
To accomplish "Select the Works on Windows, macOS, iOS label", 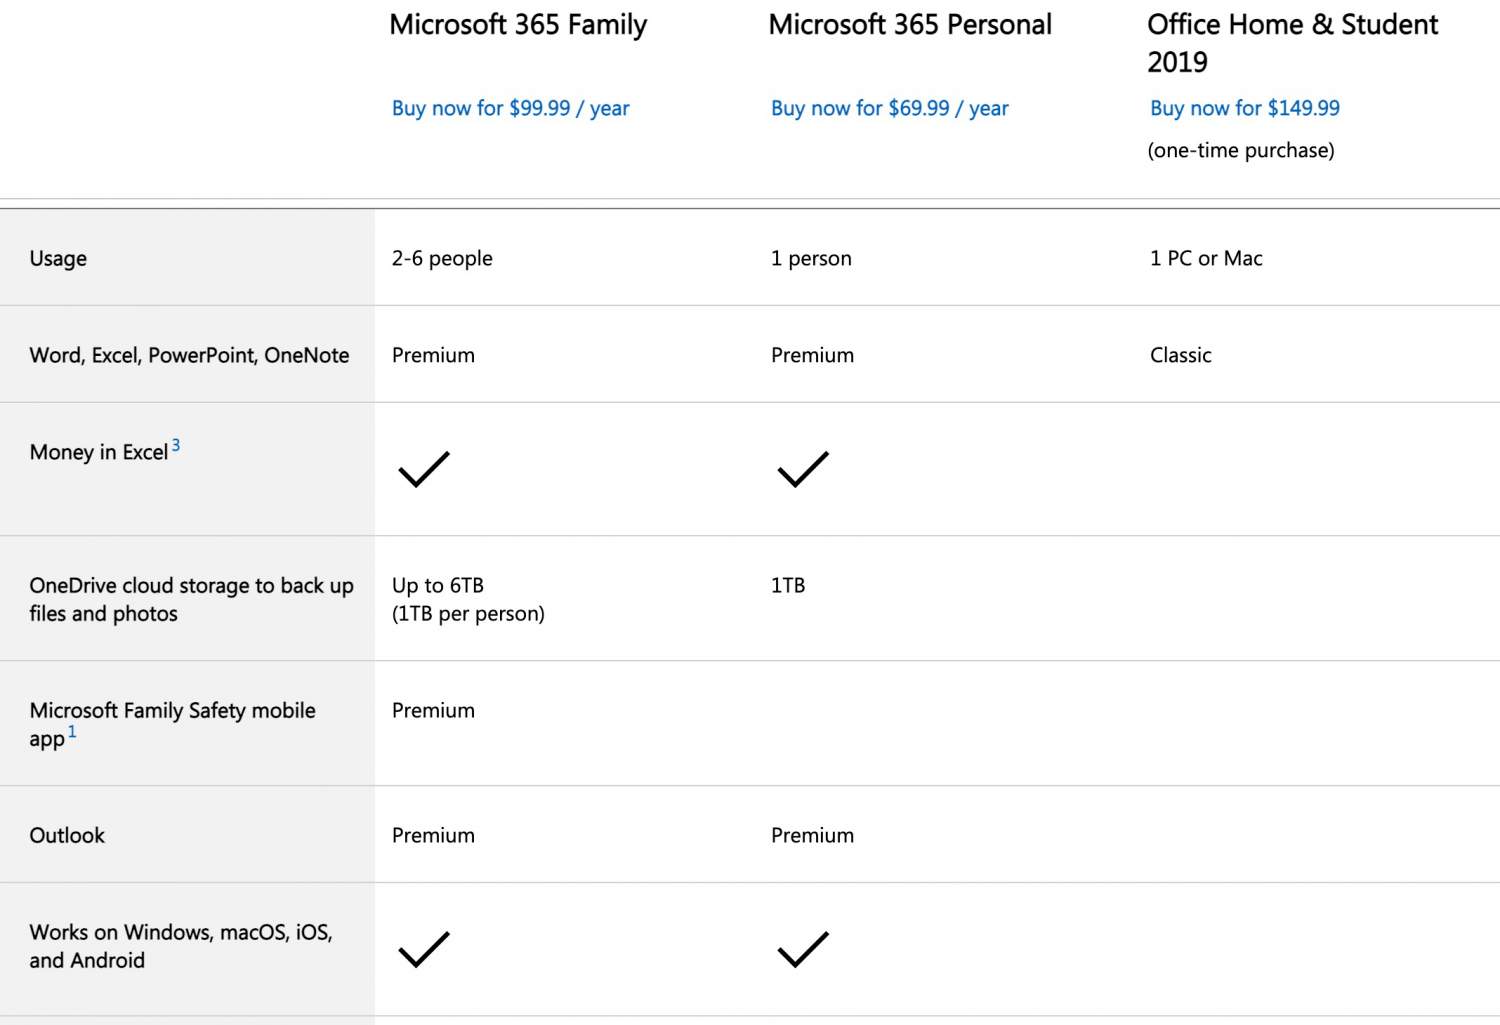I will tap(181, 946).
